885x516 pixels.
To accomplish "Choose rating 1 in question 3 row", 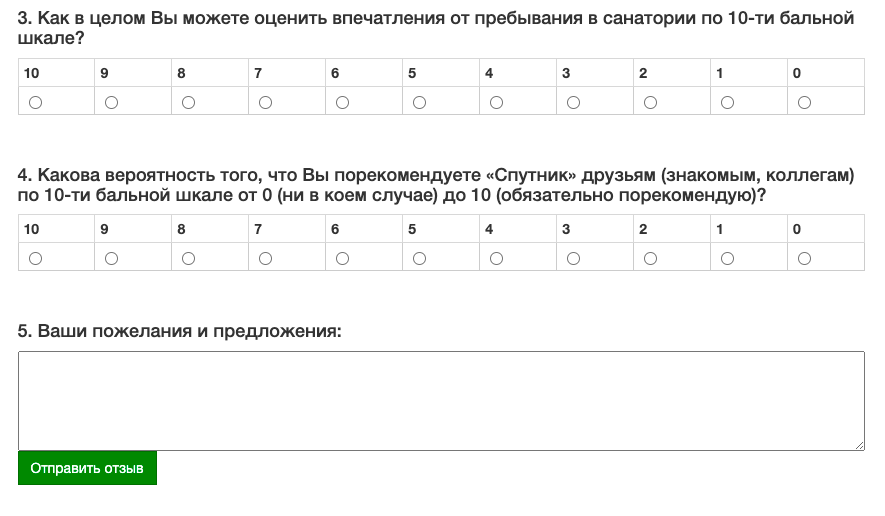I will coord(728,102).
